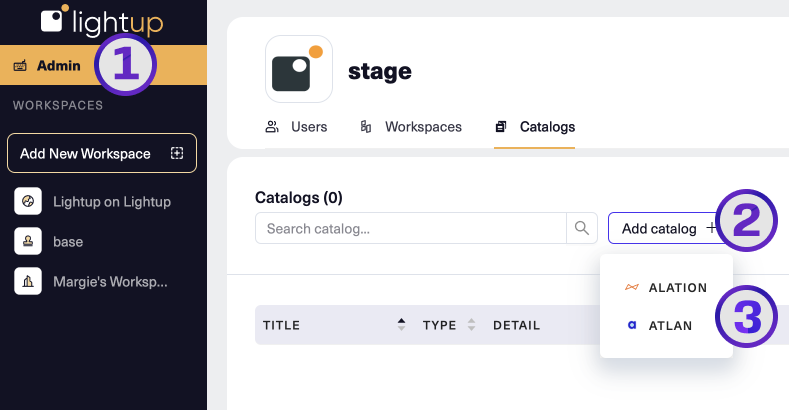Click the stage organization name
The height and width of the screenshot is (410, 789).
(x=380, y=71)
